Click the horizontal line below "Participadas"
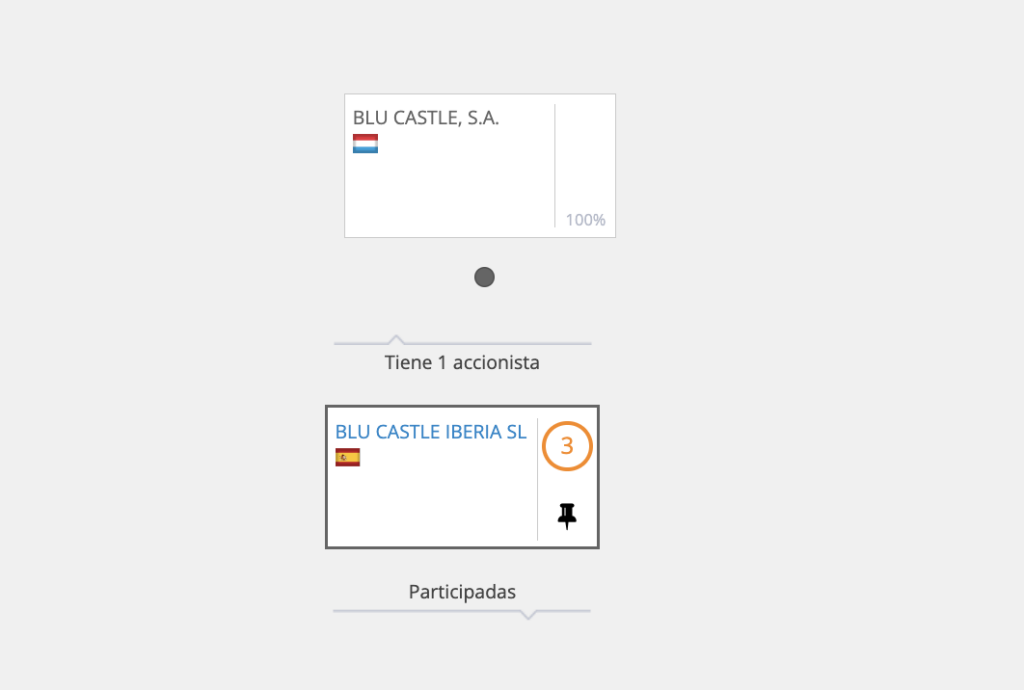The width and height of the screenshot is (1024, 690). coord(430,610)
